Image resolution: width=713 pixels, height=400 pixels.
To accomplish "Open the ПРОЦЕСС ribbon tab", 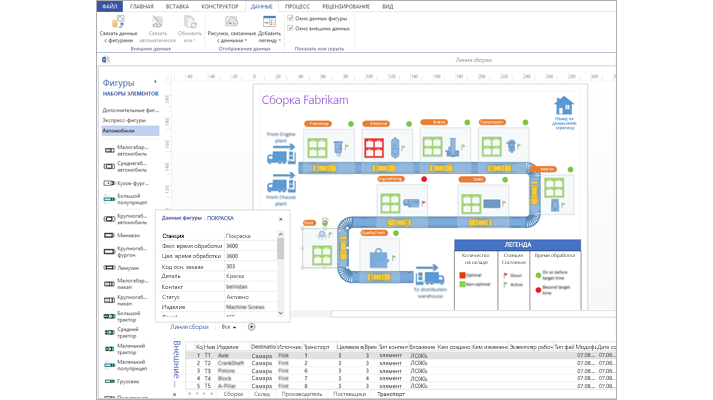I will click(x=297, y=6).
